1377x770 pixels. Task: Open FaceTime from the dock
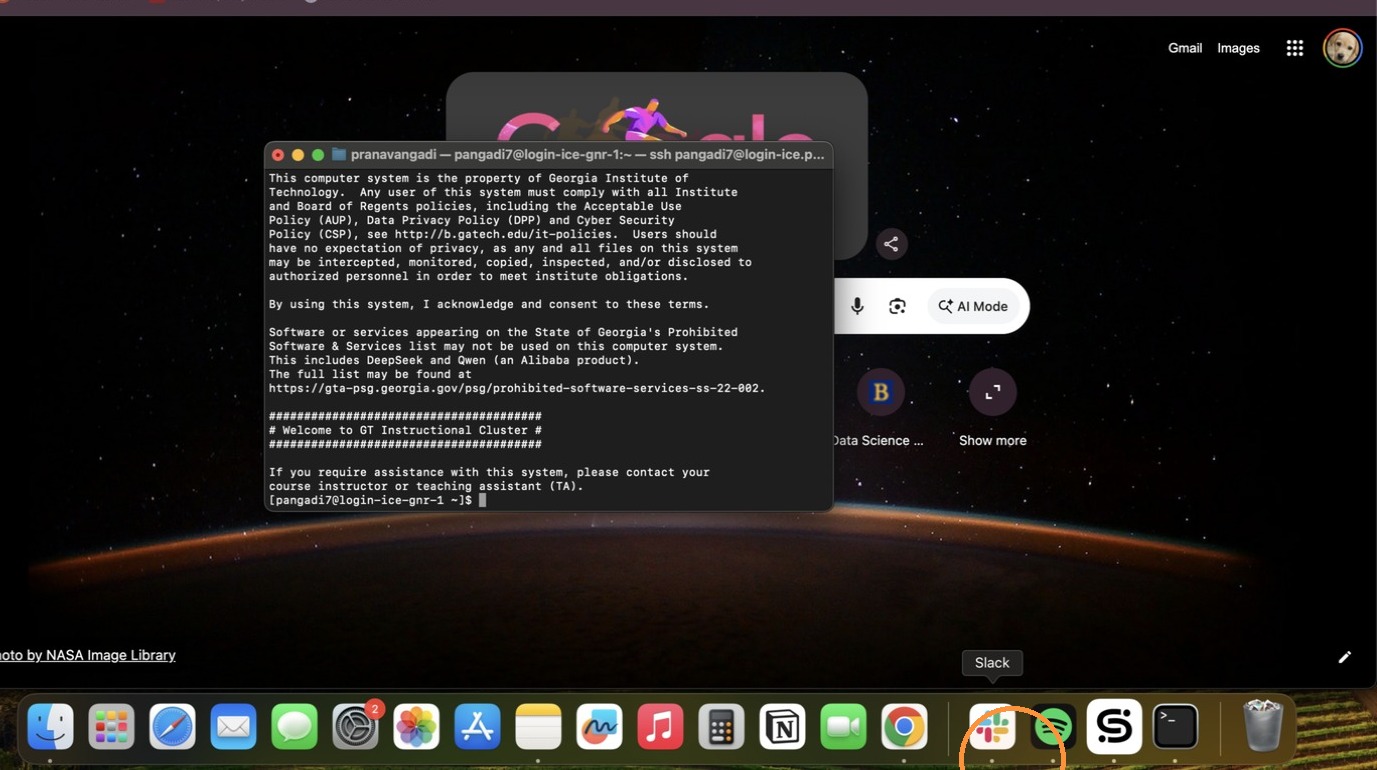coord(843,727)
